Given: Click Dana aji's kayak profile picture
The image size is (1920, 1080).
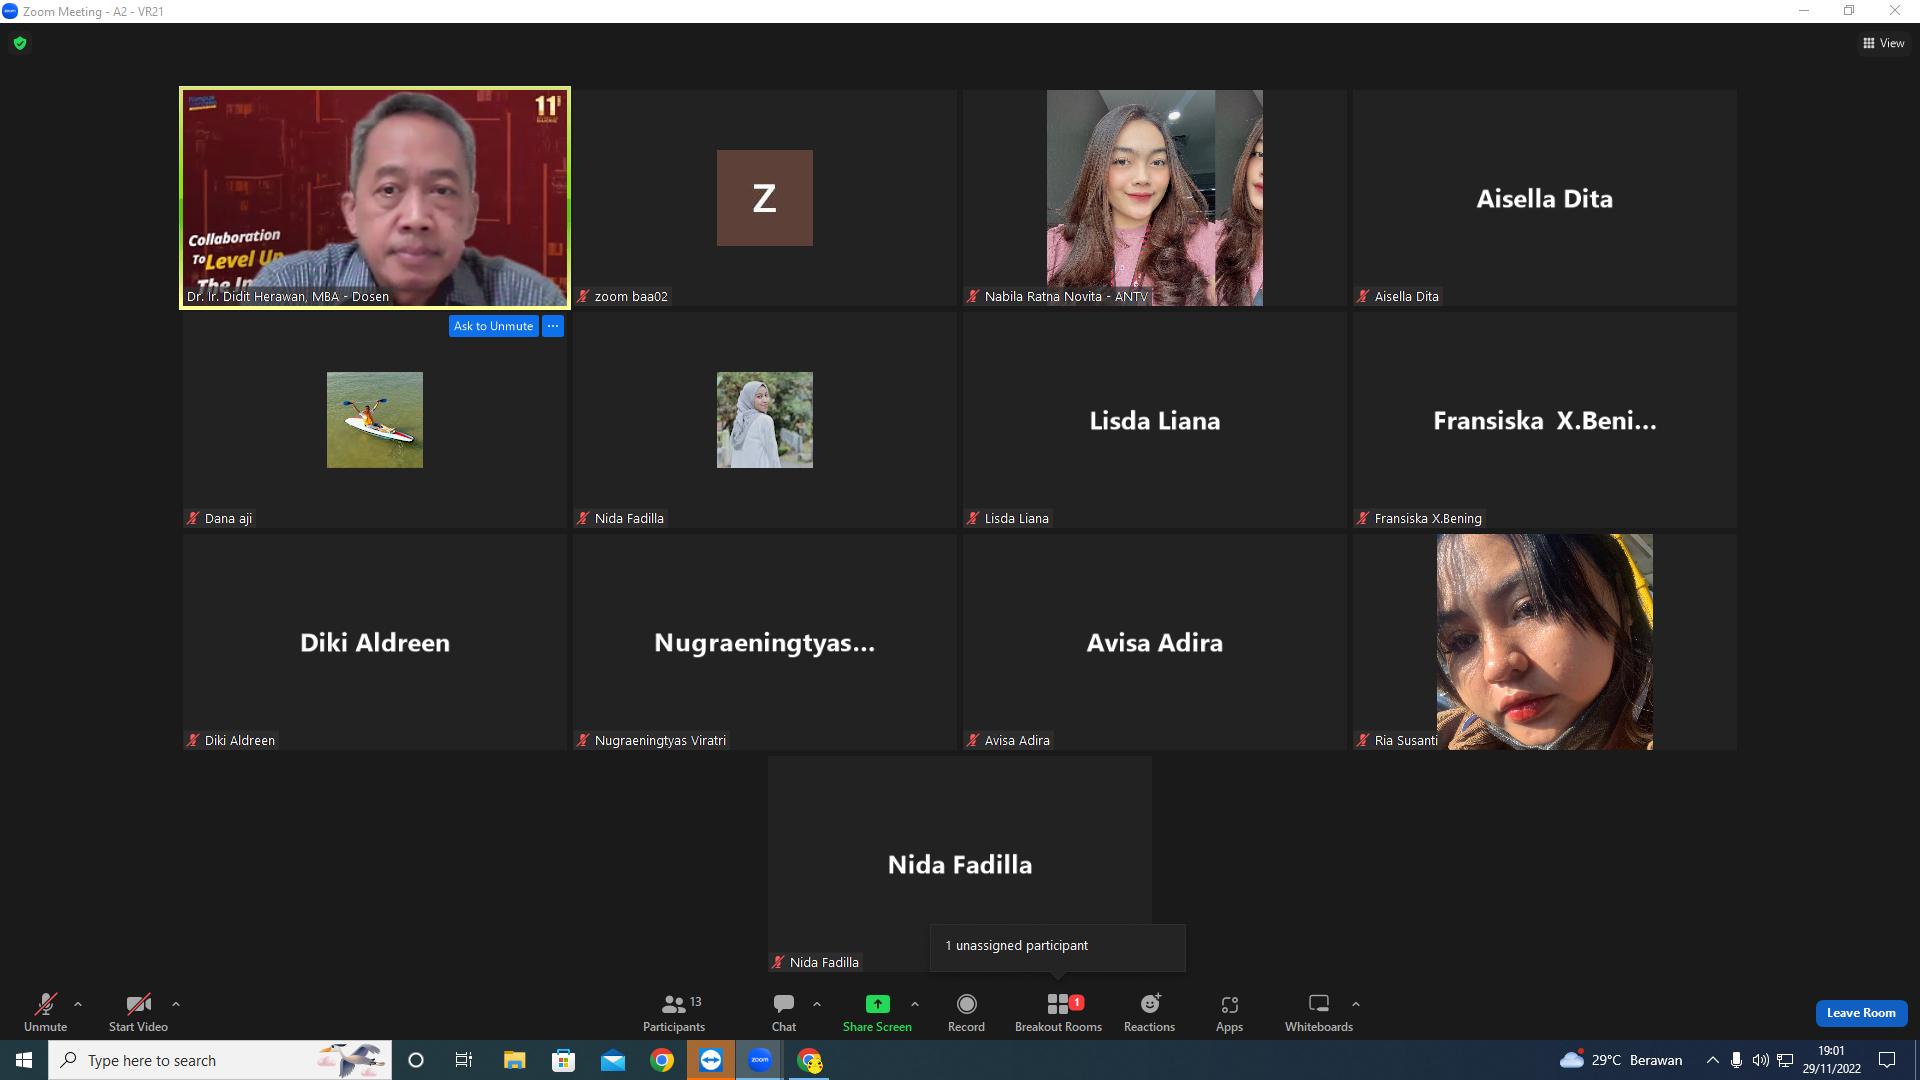Looking at the screenshot, I should (375, 420).
